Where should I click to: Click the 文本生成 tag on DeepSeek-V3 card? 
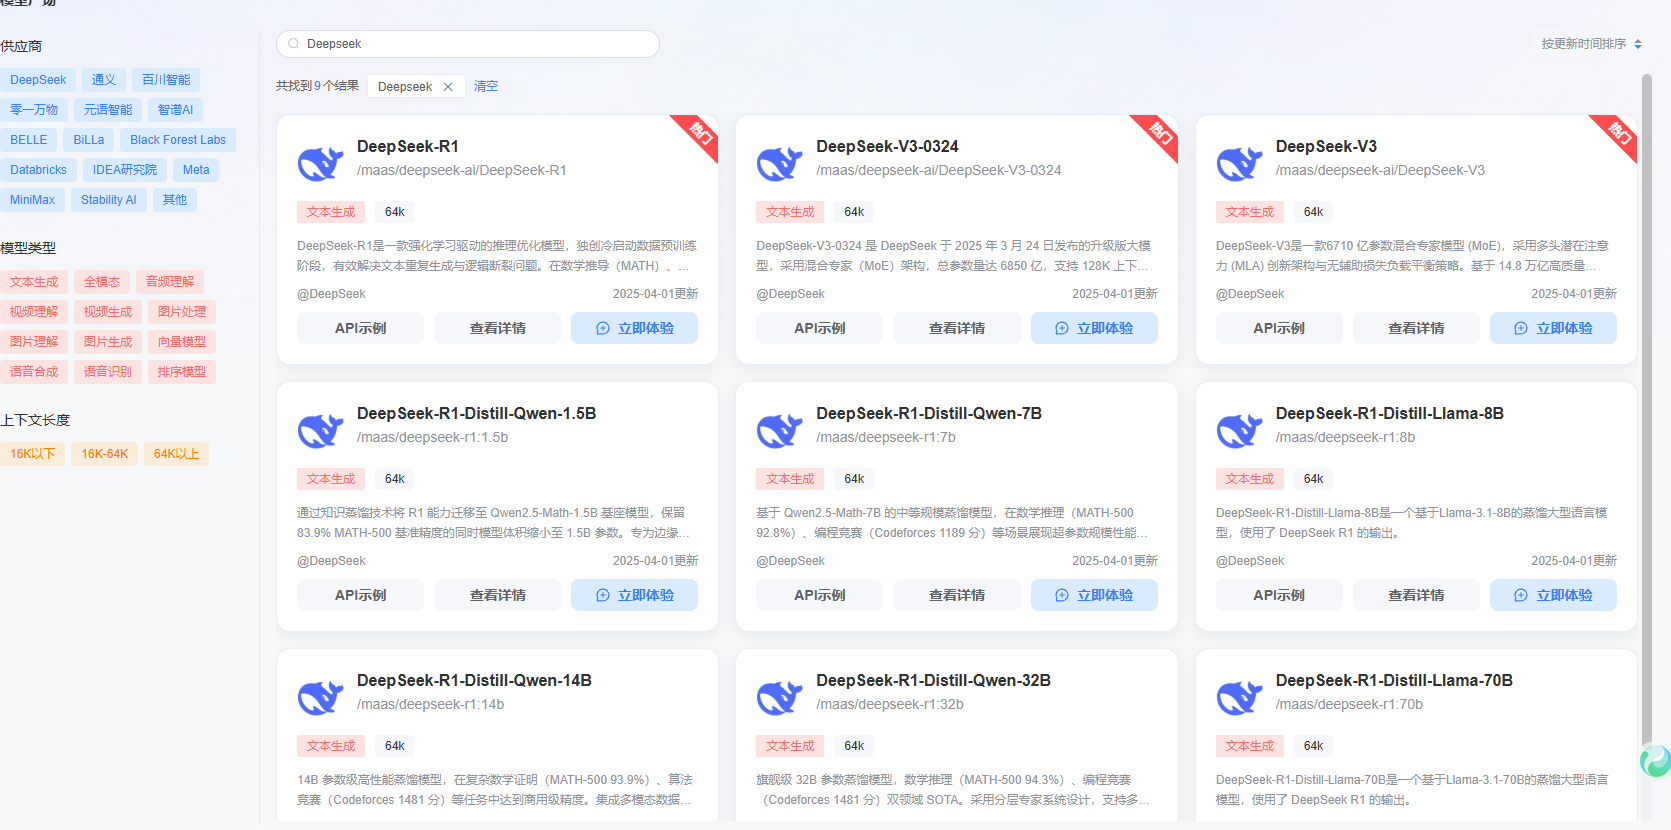tap(1250, 212)
